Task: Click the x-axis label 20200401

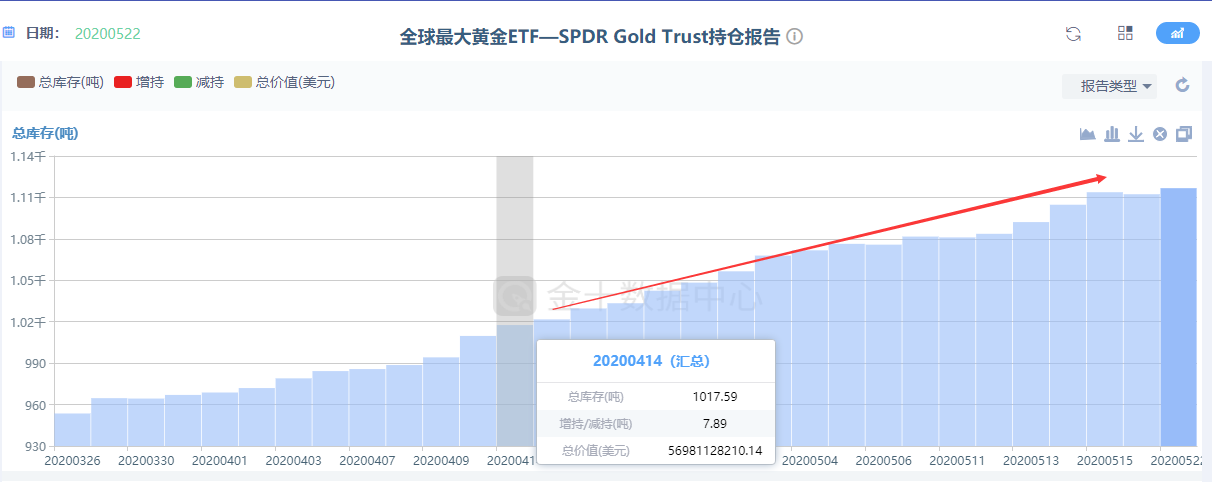Action: pyautogui.click(x=220, y=461)
